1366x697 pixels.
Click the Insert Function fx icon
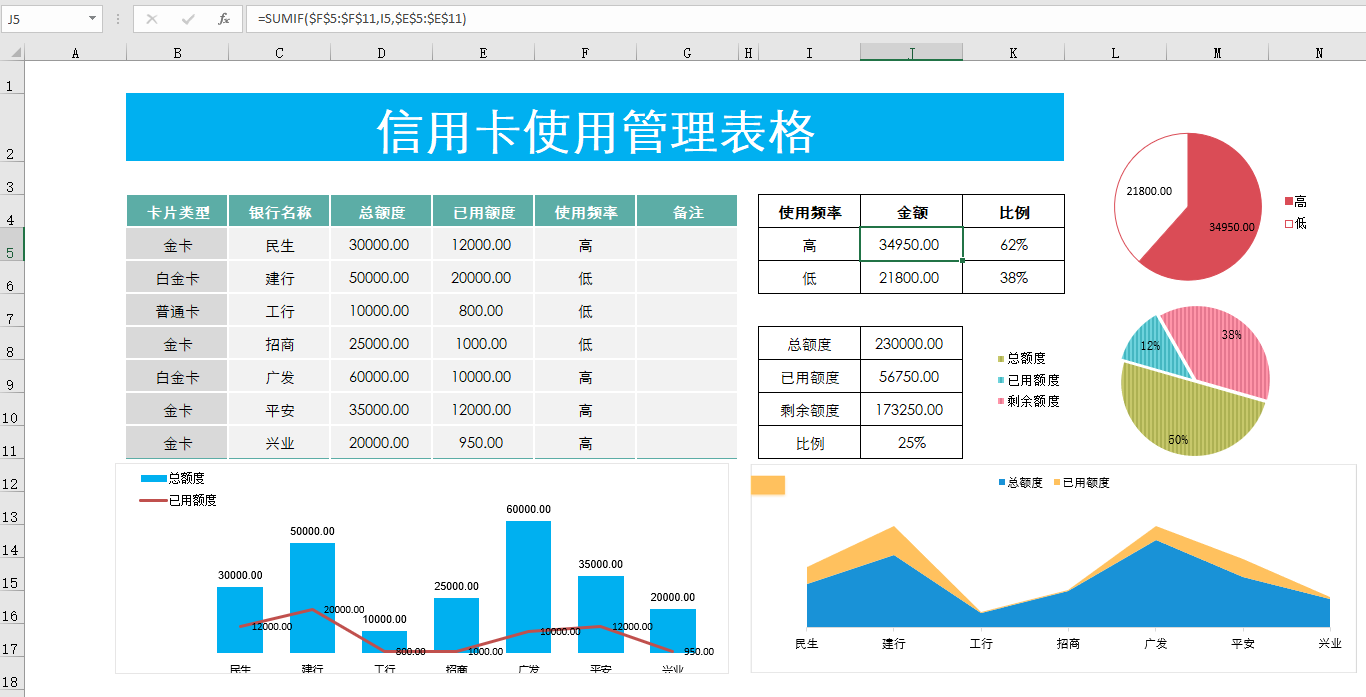224,19
